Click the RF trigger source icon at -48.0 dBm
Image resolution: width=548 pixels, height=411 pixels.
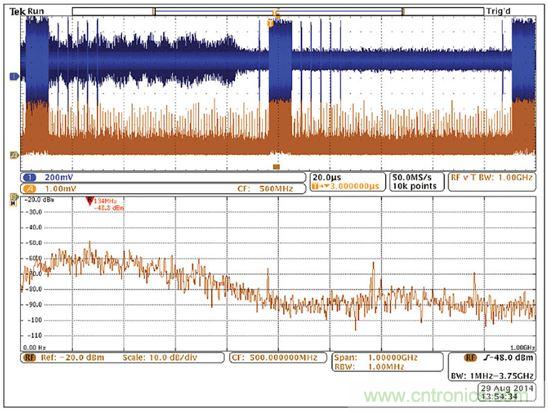tap(470, 358)
